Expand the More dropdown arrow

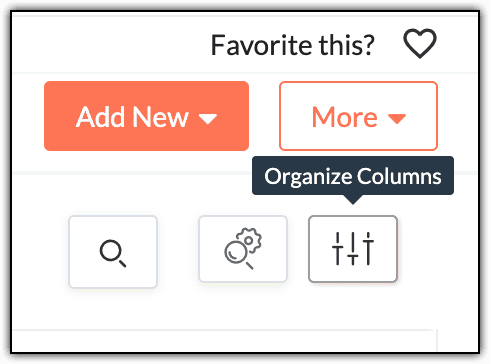pos(397,118)
